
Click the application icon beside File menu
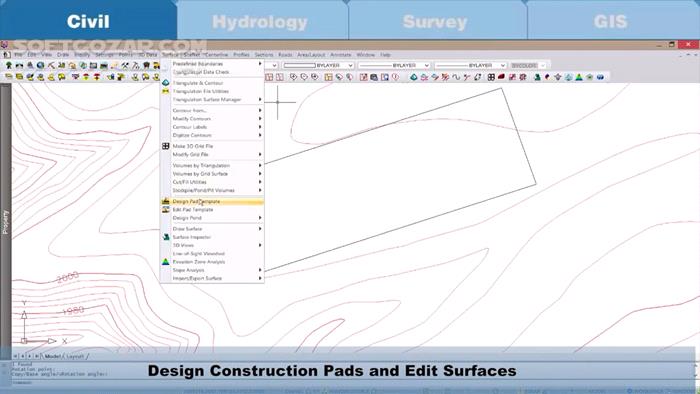point(7,54)
